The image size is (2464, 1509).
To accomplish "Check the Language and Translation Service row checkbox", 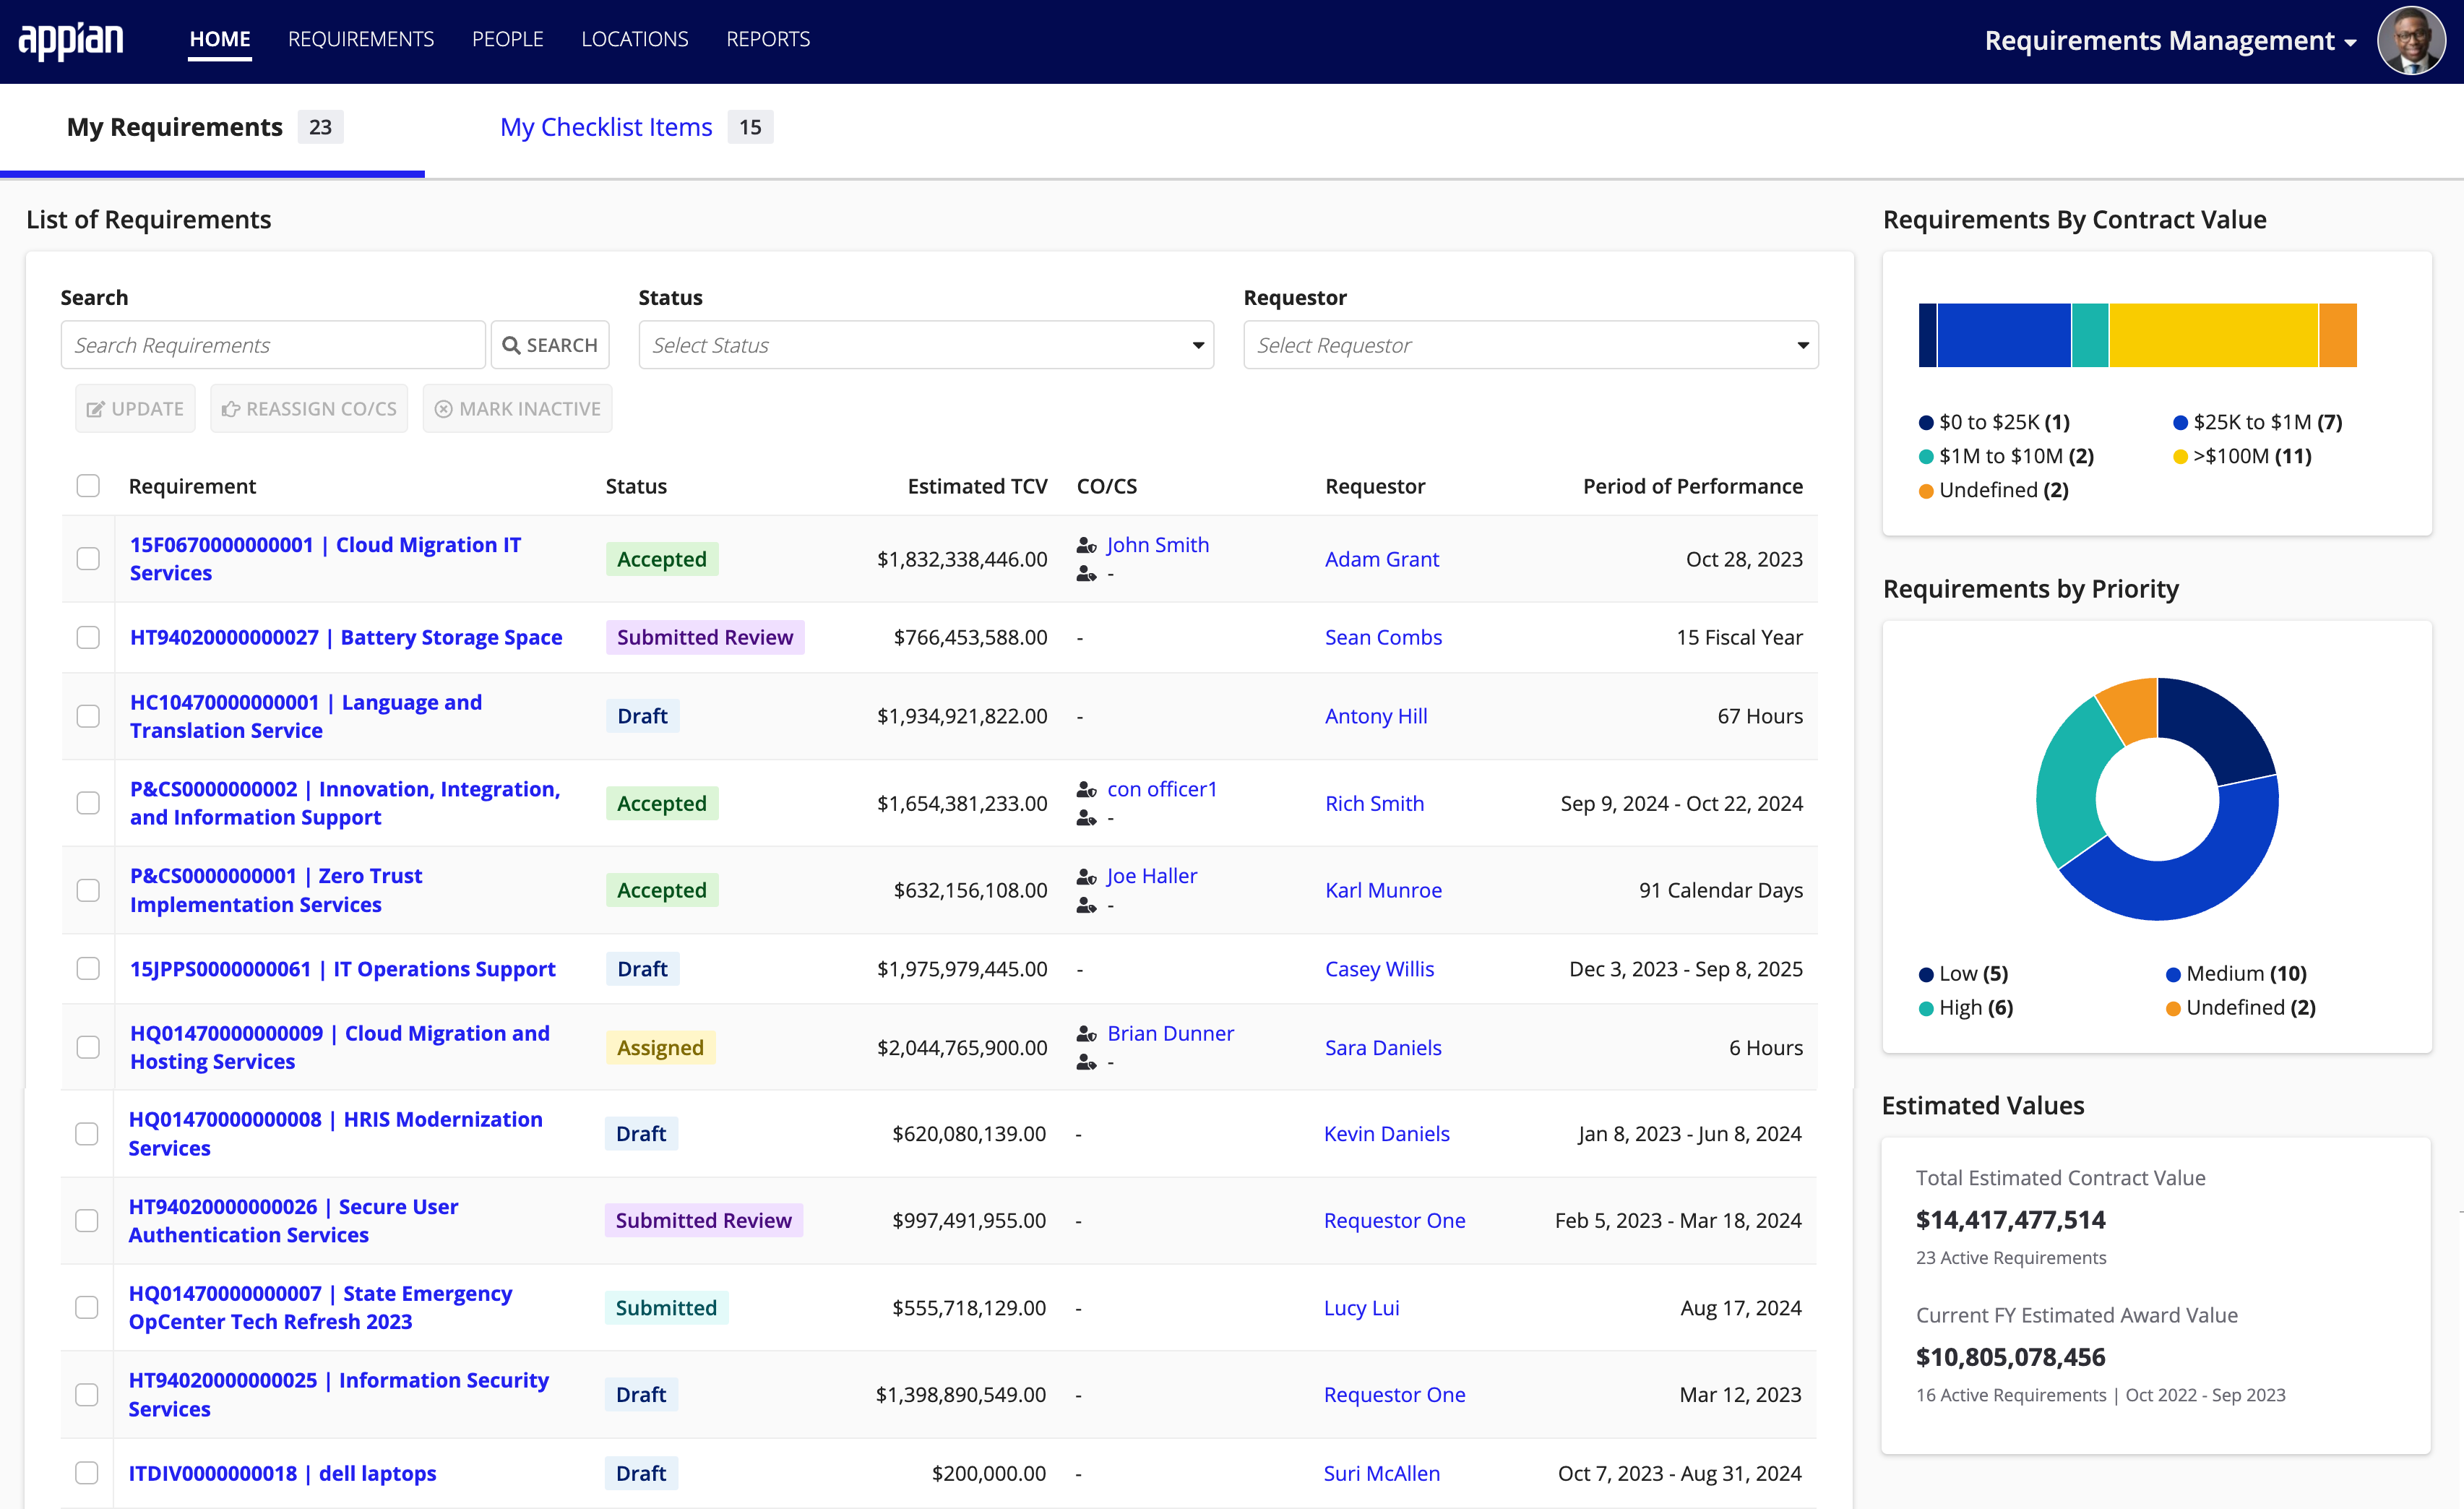I will coord(88,716).
